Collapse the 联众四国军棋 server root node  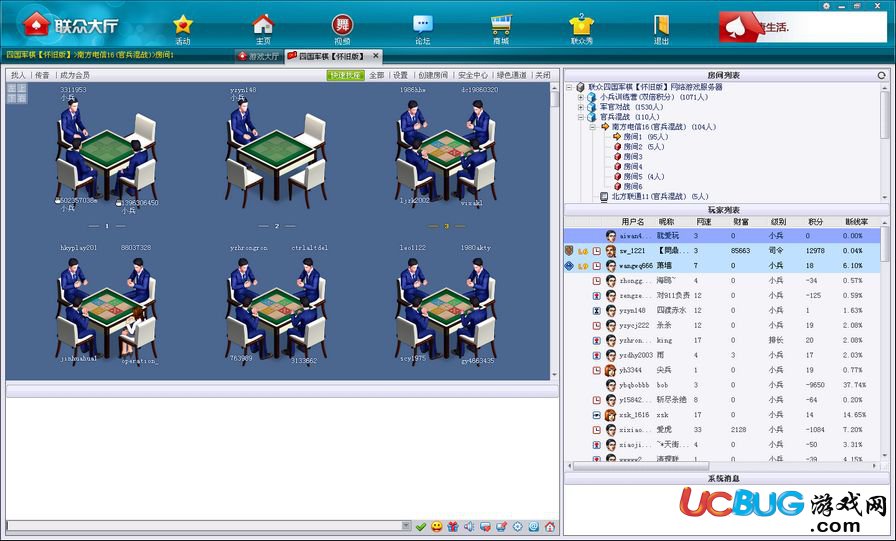click(569, 87)
